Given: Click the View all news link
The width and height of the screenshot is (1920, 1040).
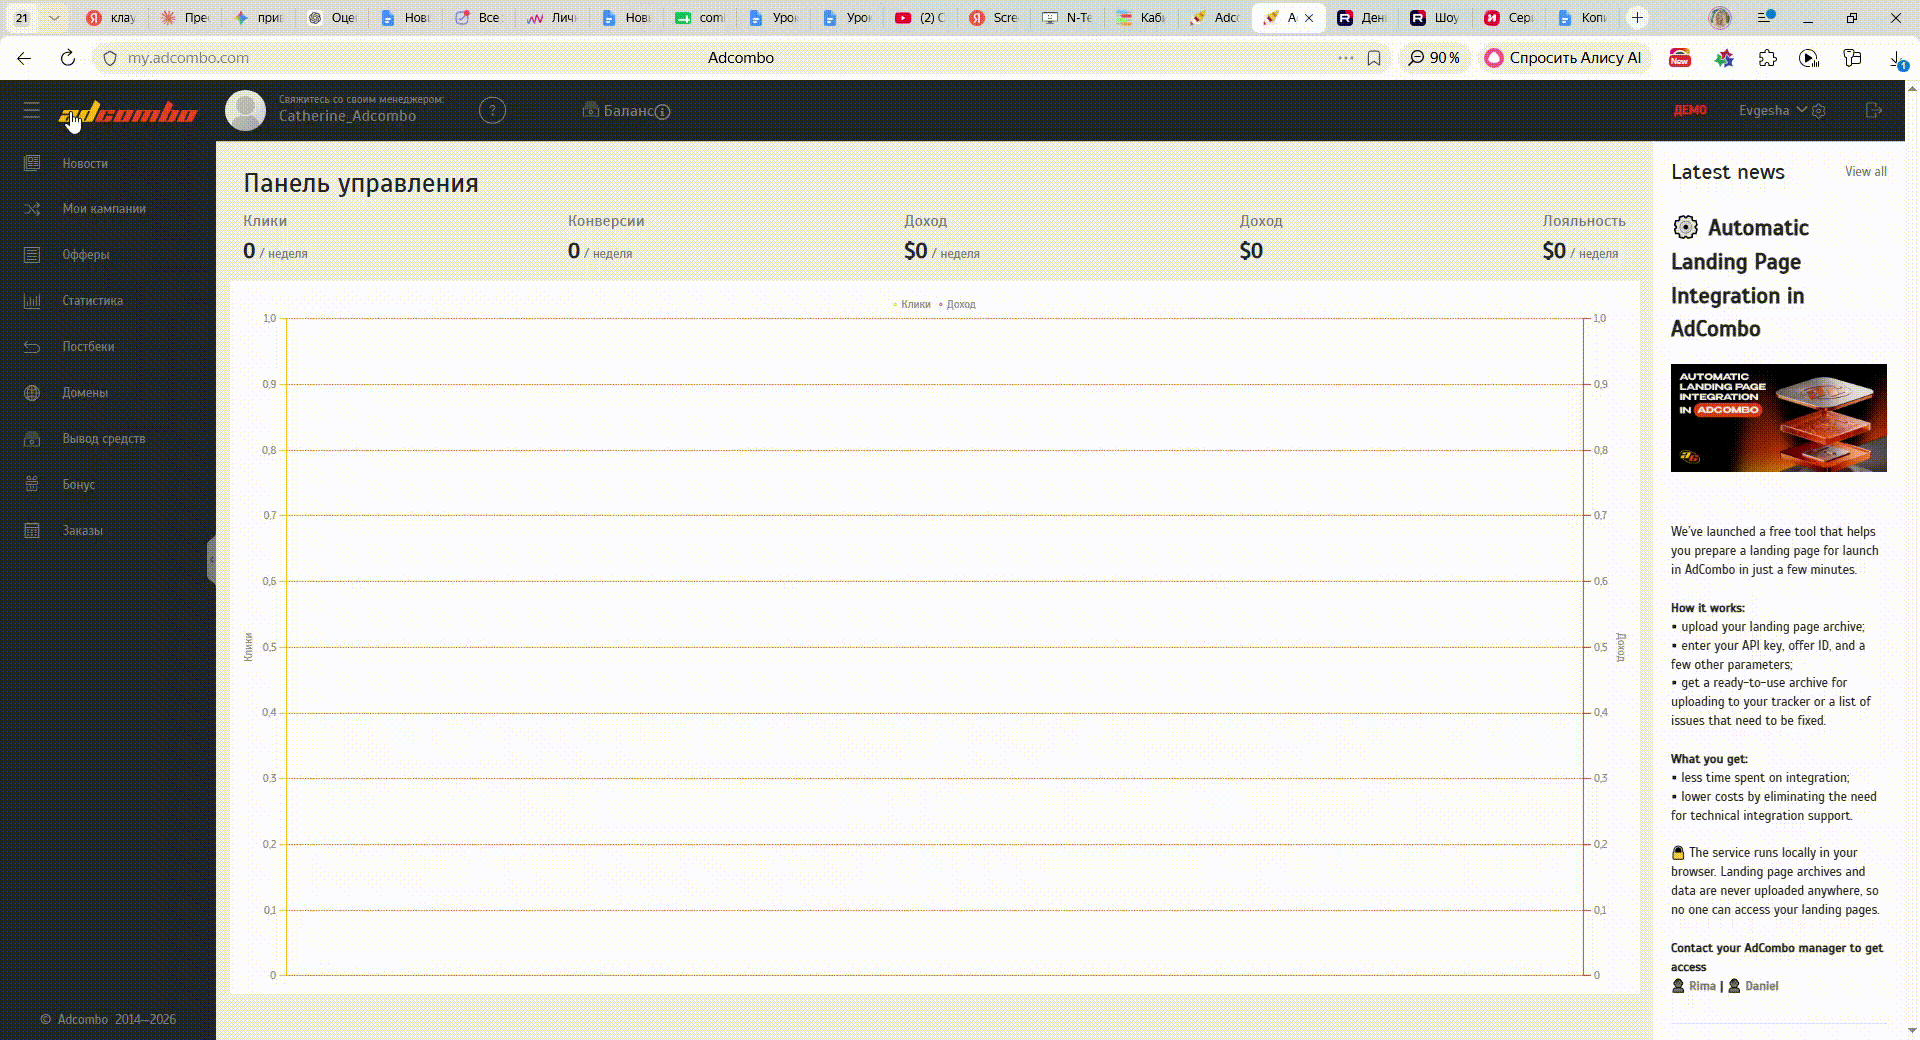Looking at the screenshot, I should pyautogui.click(x=1866, y=172).
